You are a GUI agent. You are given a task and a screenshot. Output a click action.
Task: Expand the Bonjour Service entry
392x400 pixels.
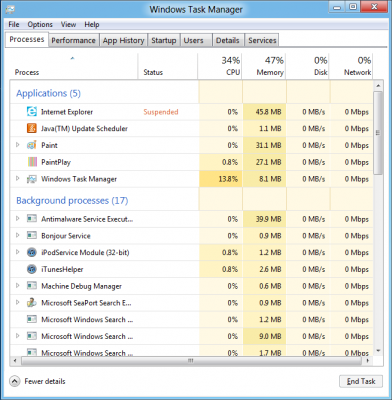pyautogui.click(x=18, y=235)
